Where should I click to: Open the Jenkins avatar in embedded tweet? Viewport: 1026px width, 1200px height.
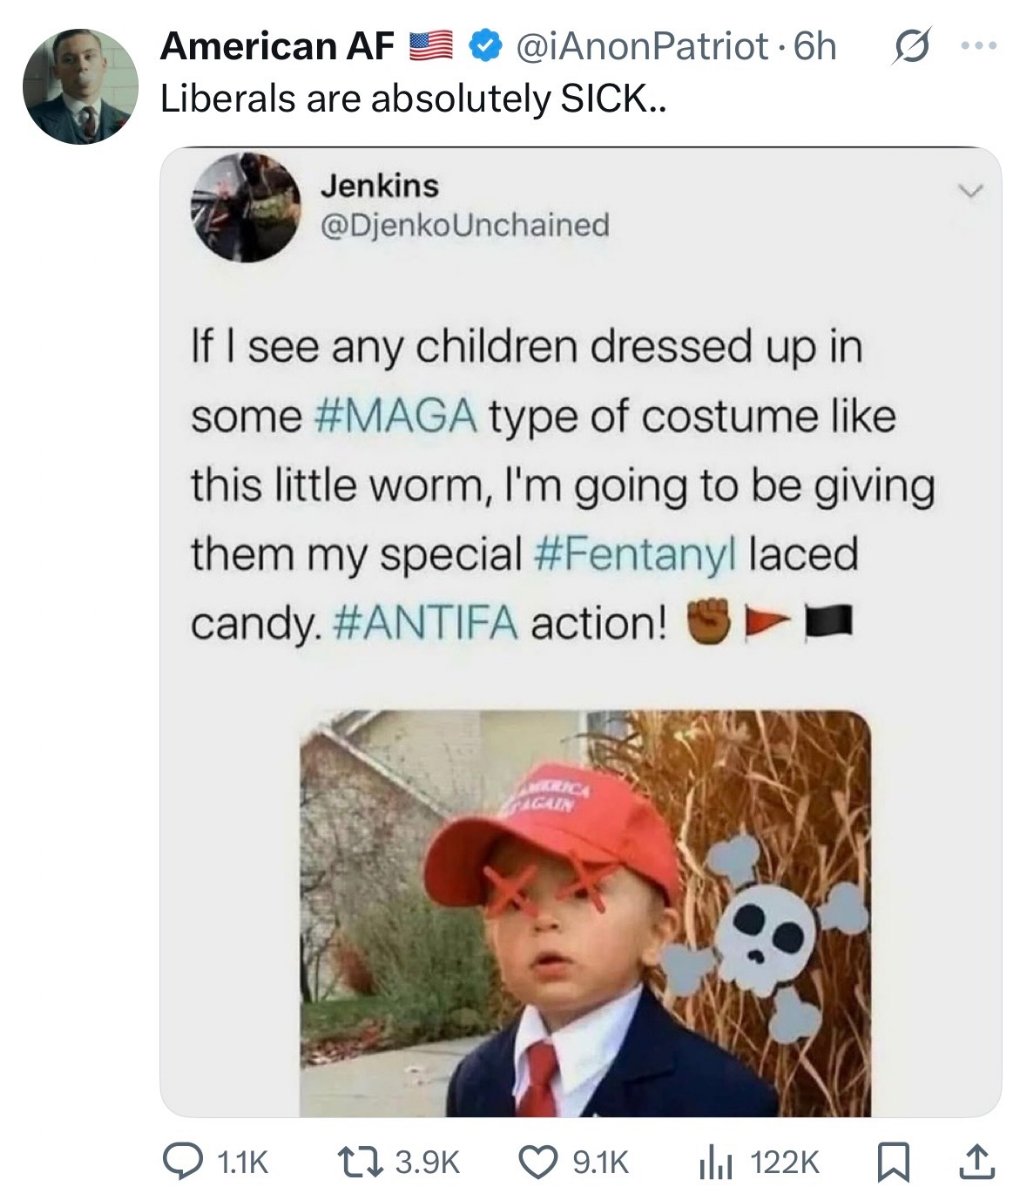[x=246, y=207]
